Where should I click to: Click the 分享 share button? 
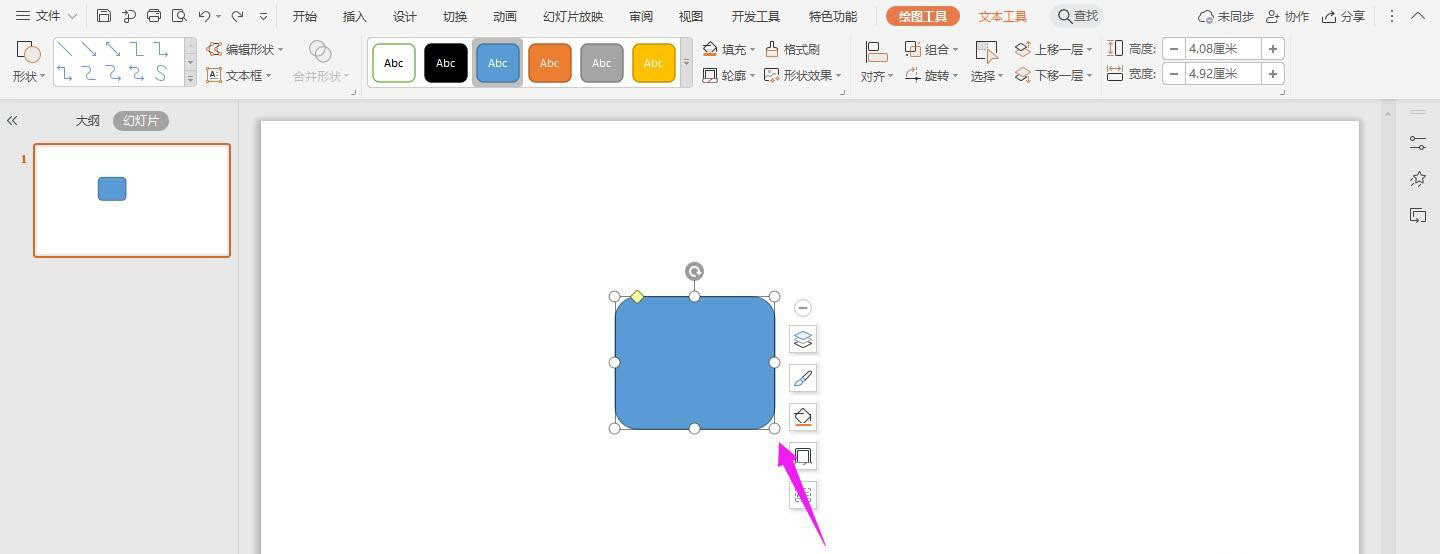tap(1343, 16)
